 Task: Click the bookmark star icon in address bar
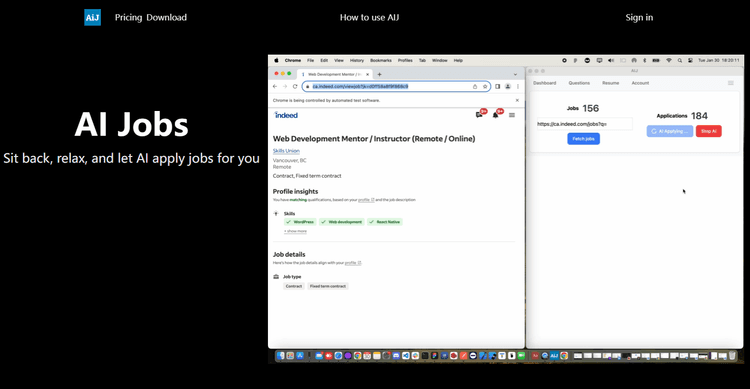pos(485,87)
